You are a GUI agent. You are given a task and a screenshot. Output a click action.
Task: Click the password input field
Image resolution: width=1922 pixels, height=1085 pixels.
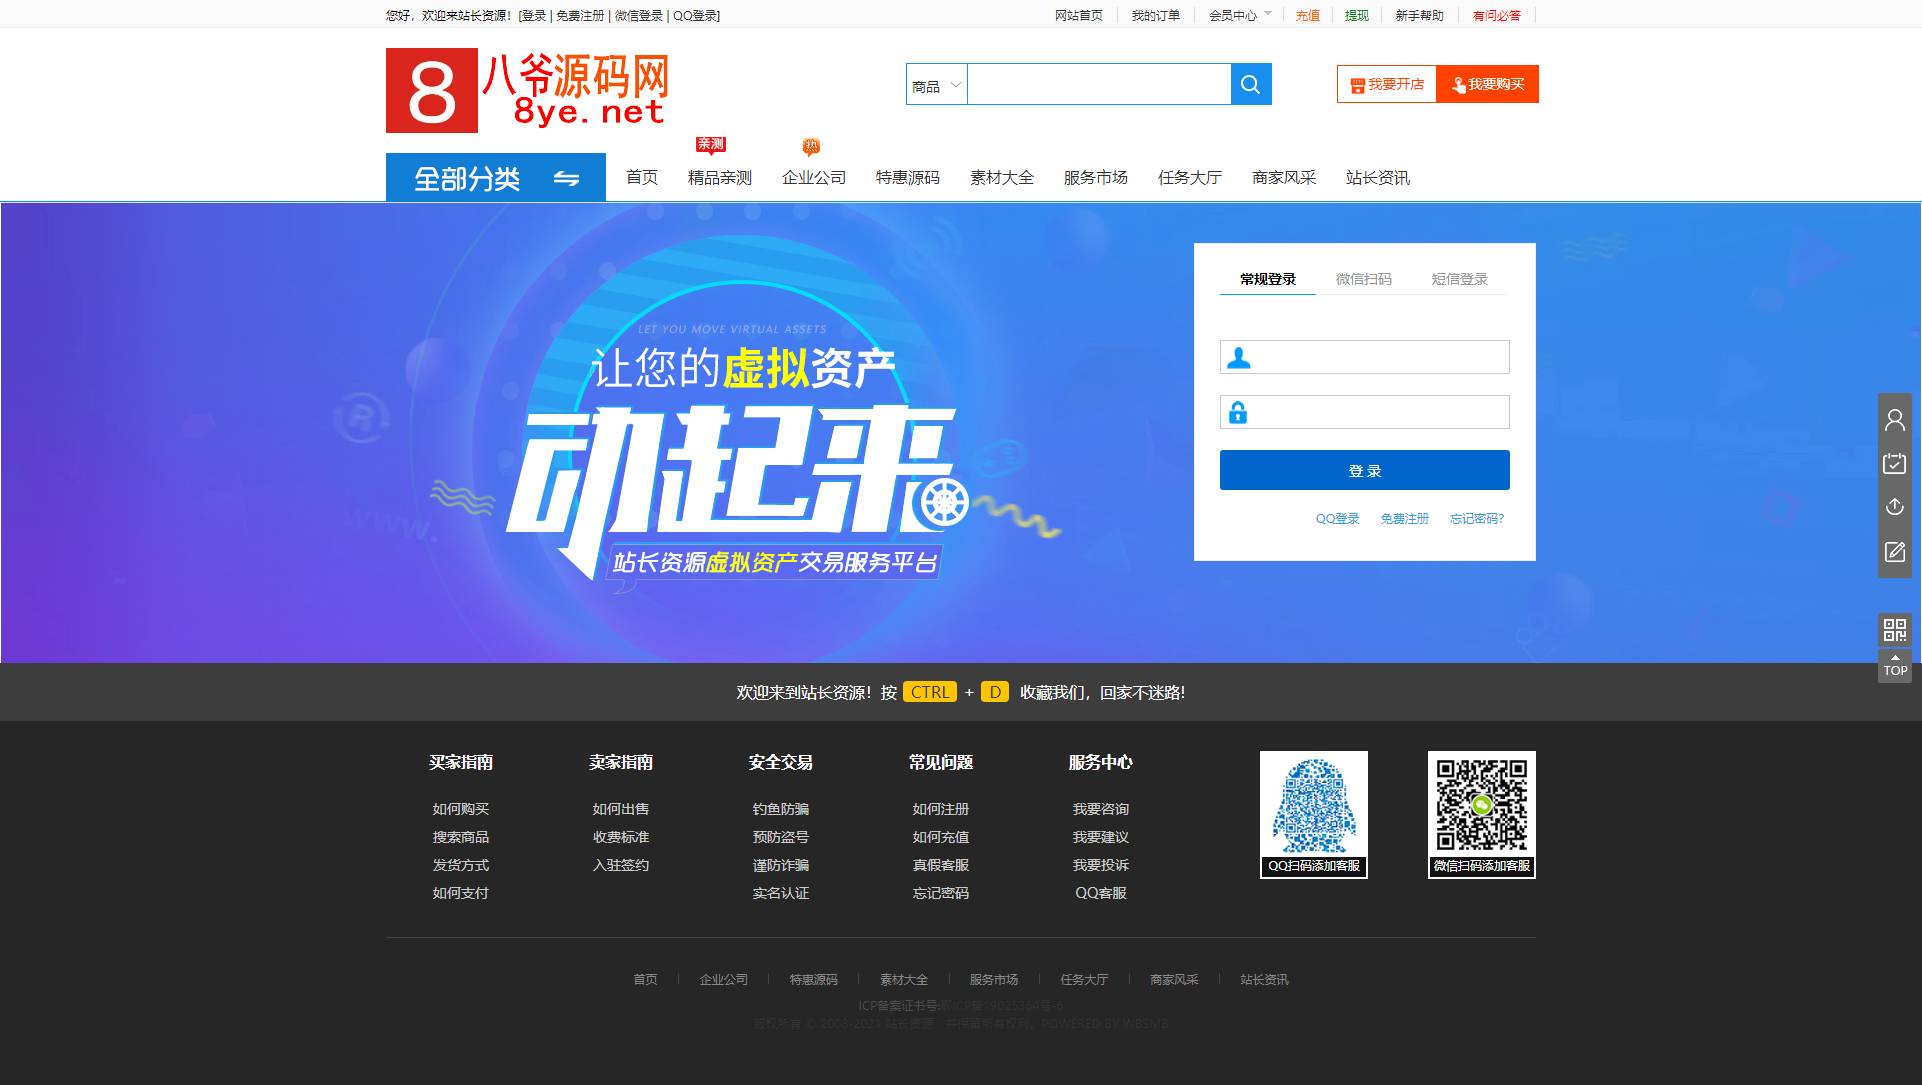[1365, 412]
